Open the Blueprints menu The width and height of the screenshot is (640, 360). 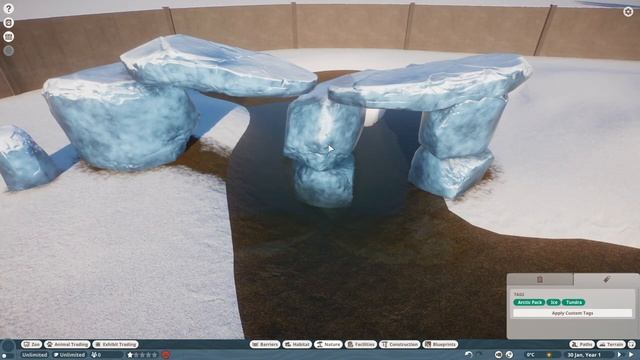440,344
